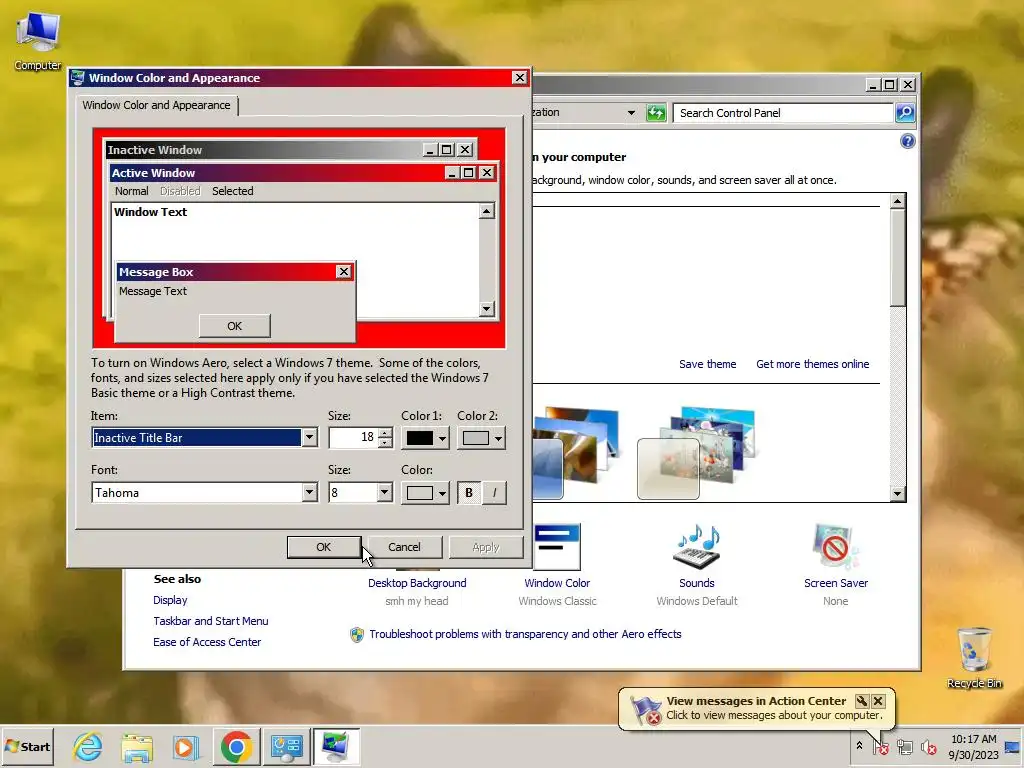Viewport: 1024px width, 768px height.
Task: Increase the item Size spinner value
Action: tap(385, 432)
